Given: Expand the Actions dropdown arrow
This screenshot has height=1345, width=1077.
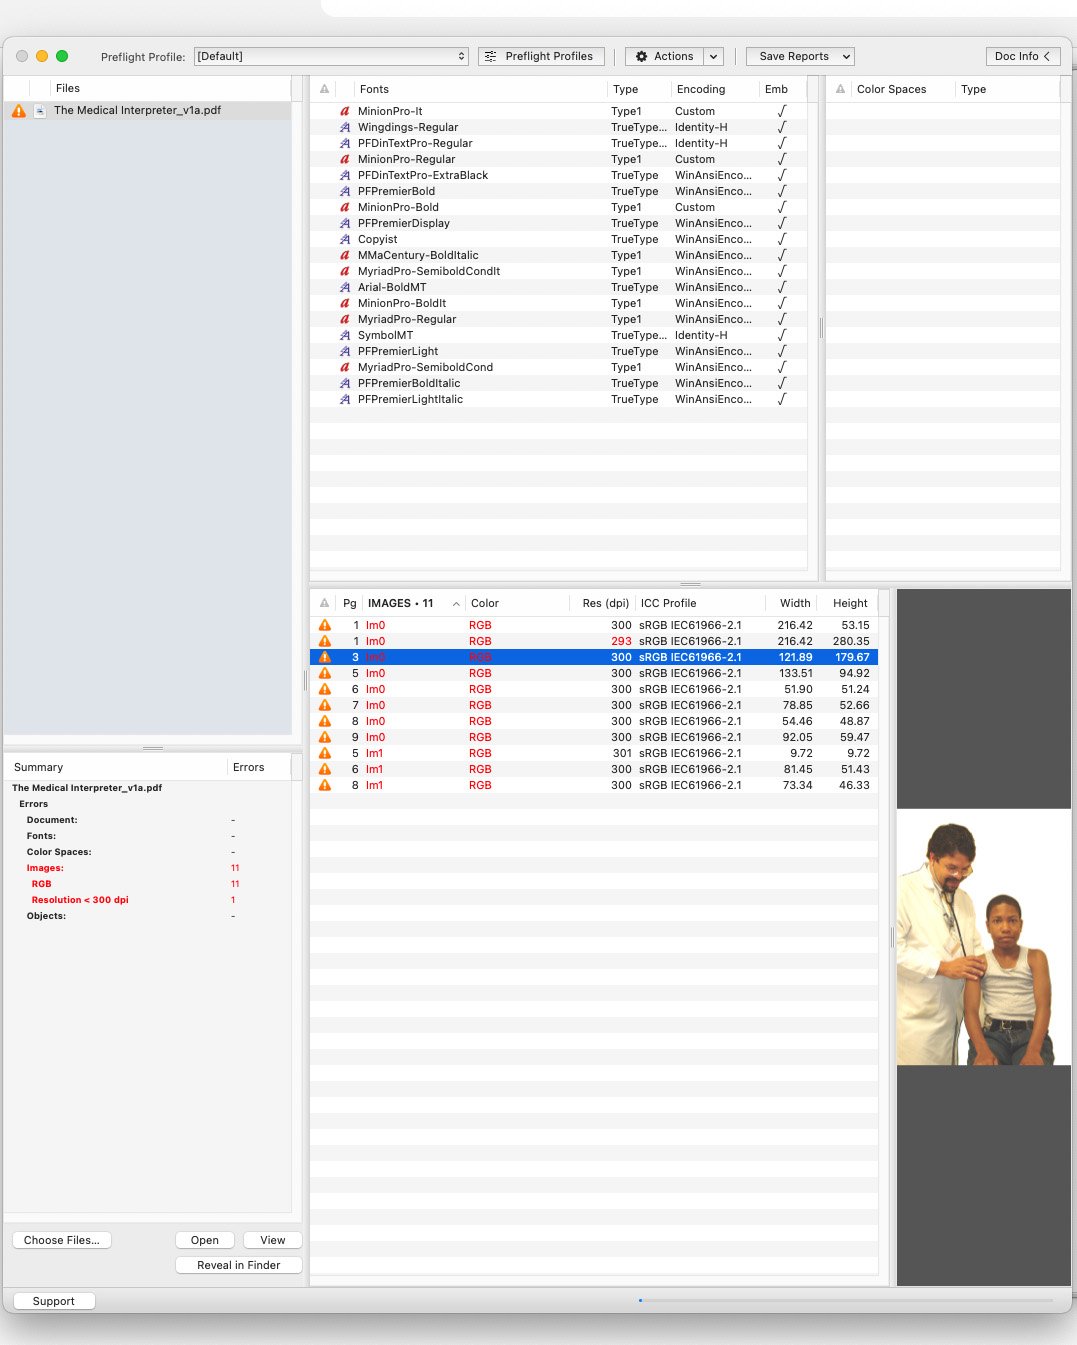Looking at the screenshot, I should pos(713,57).
